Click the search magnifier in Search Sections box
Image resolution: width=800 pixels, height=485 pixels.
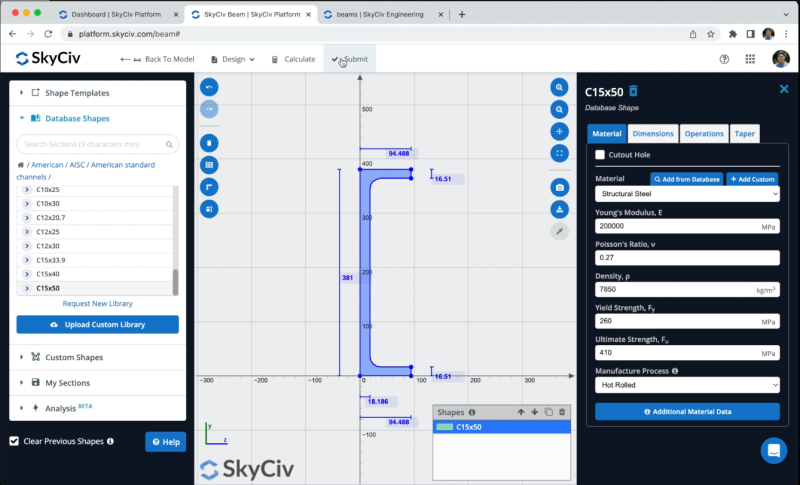[169, 144]
